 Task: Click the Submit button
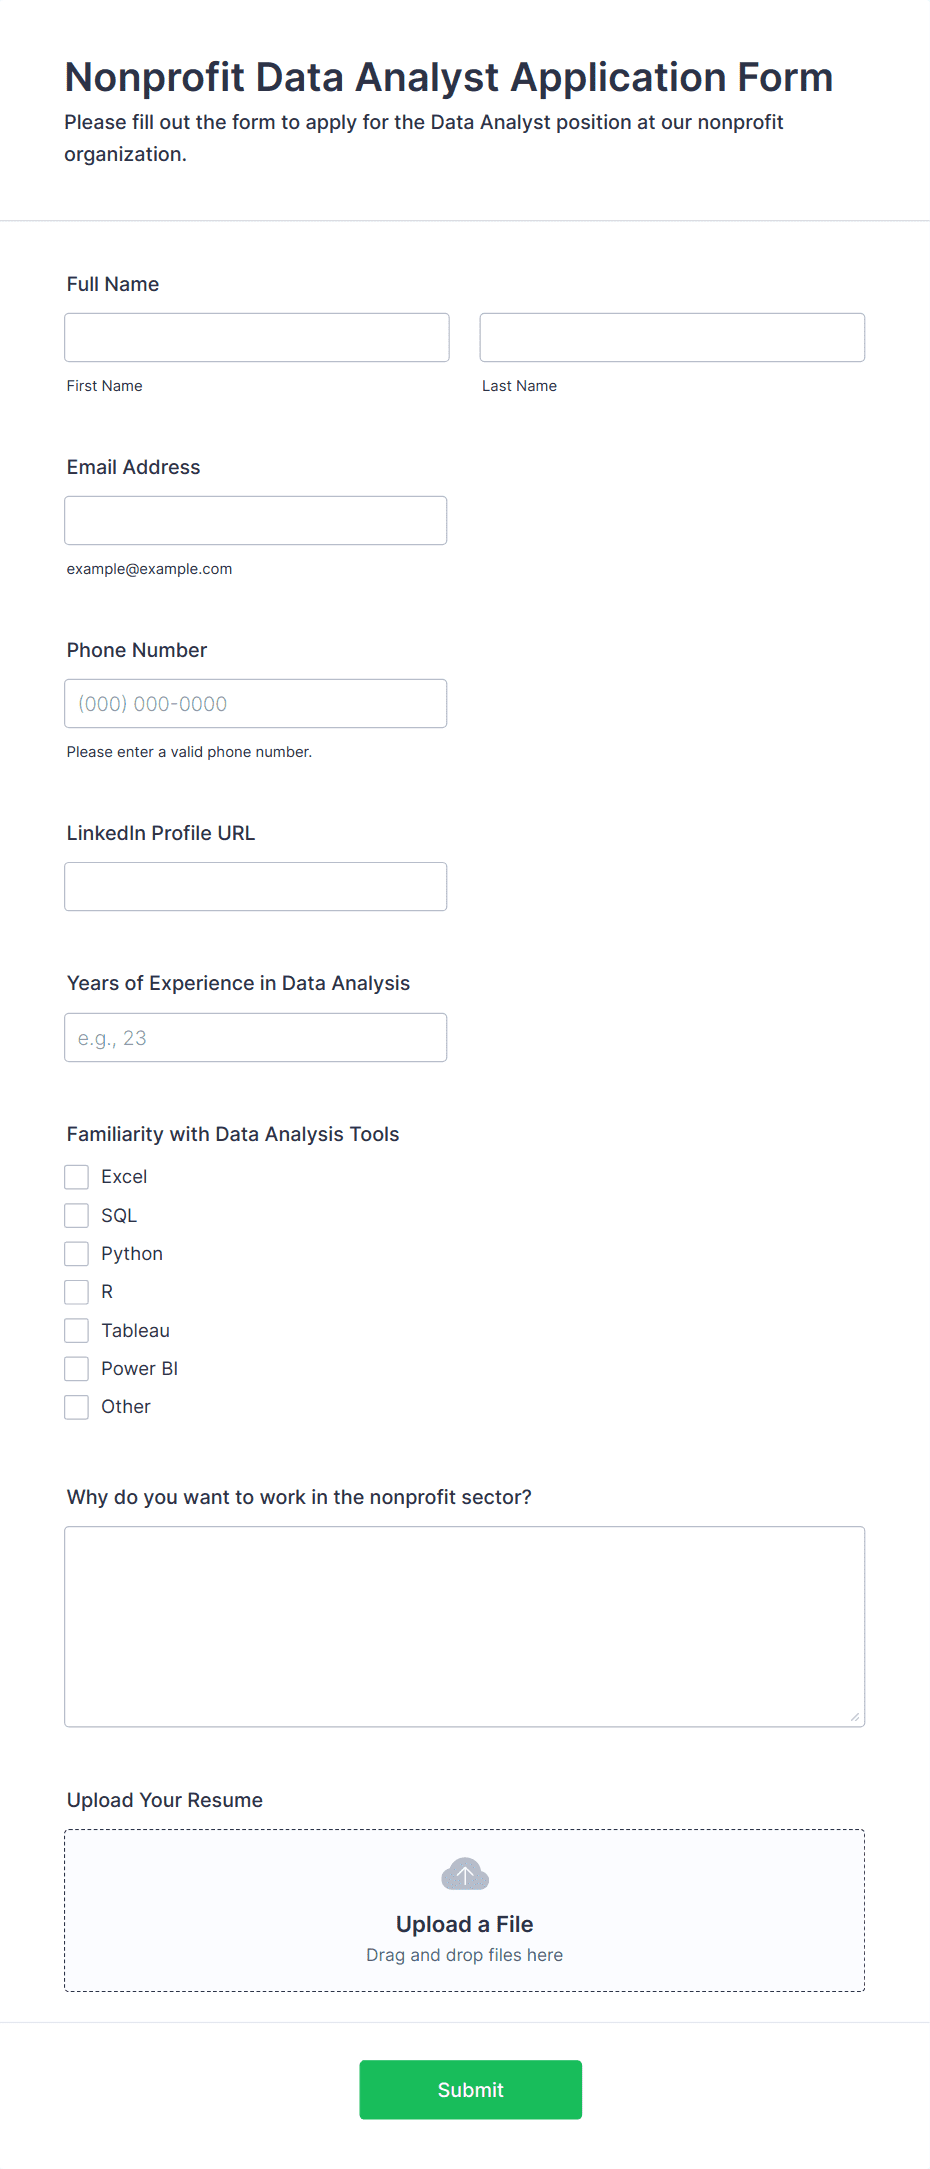coord(471,2089)
